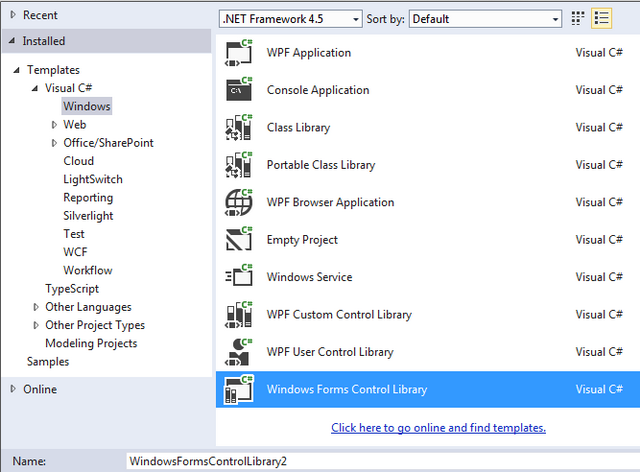The image size is (640, 472).
Task: Click the Empty Project template icon
Action: [239, 240]
